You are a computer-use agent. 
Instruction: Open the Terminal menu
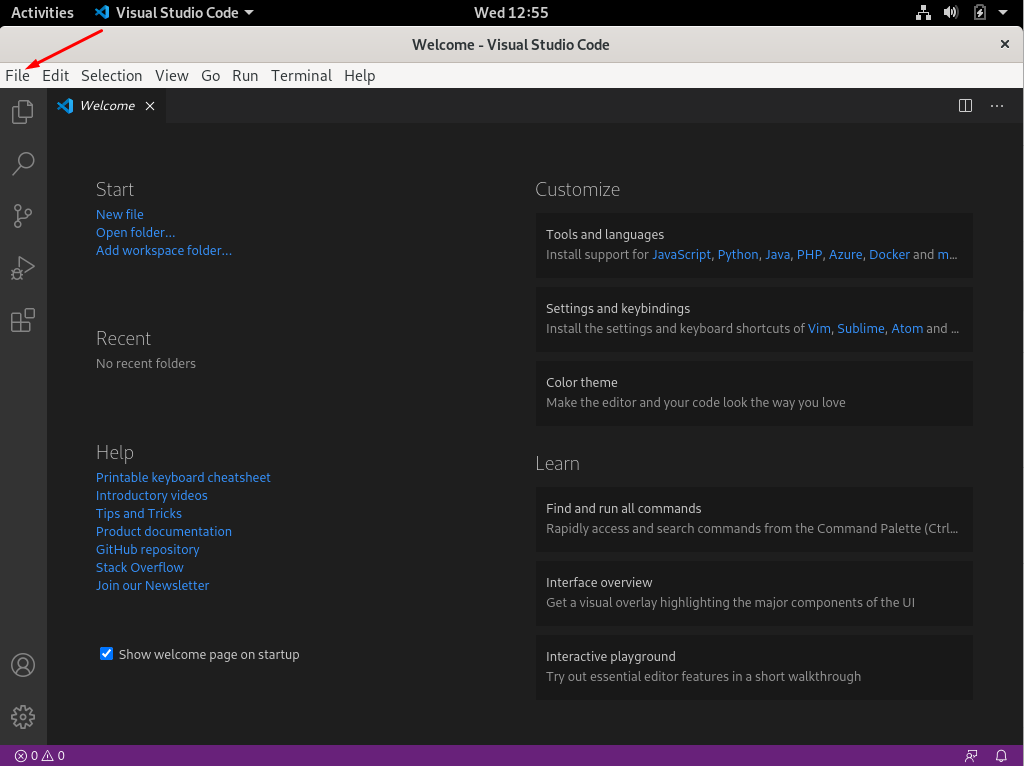pyautogui.click(x=301, y=75)
